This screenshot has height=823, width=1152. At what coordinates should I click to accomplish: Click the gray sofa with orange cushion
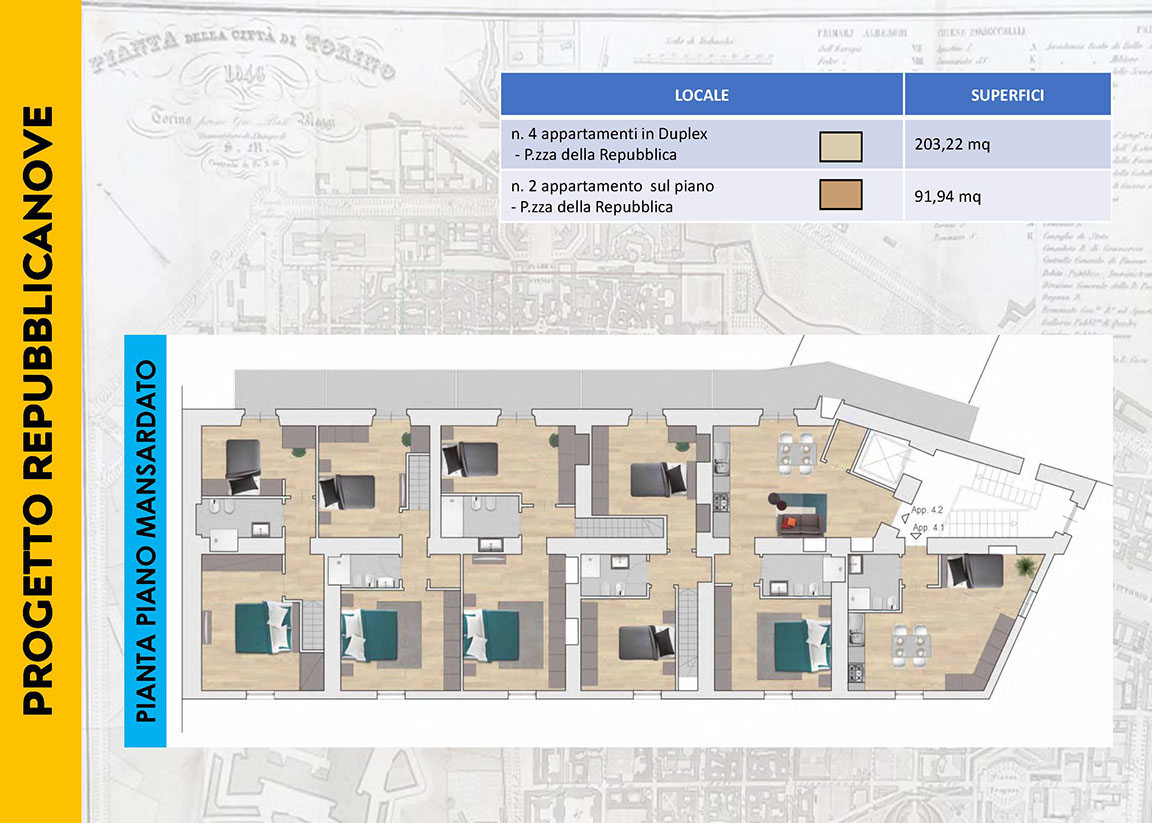797,520
